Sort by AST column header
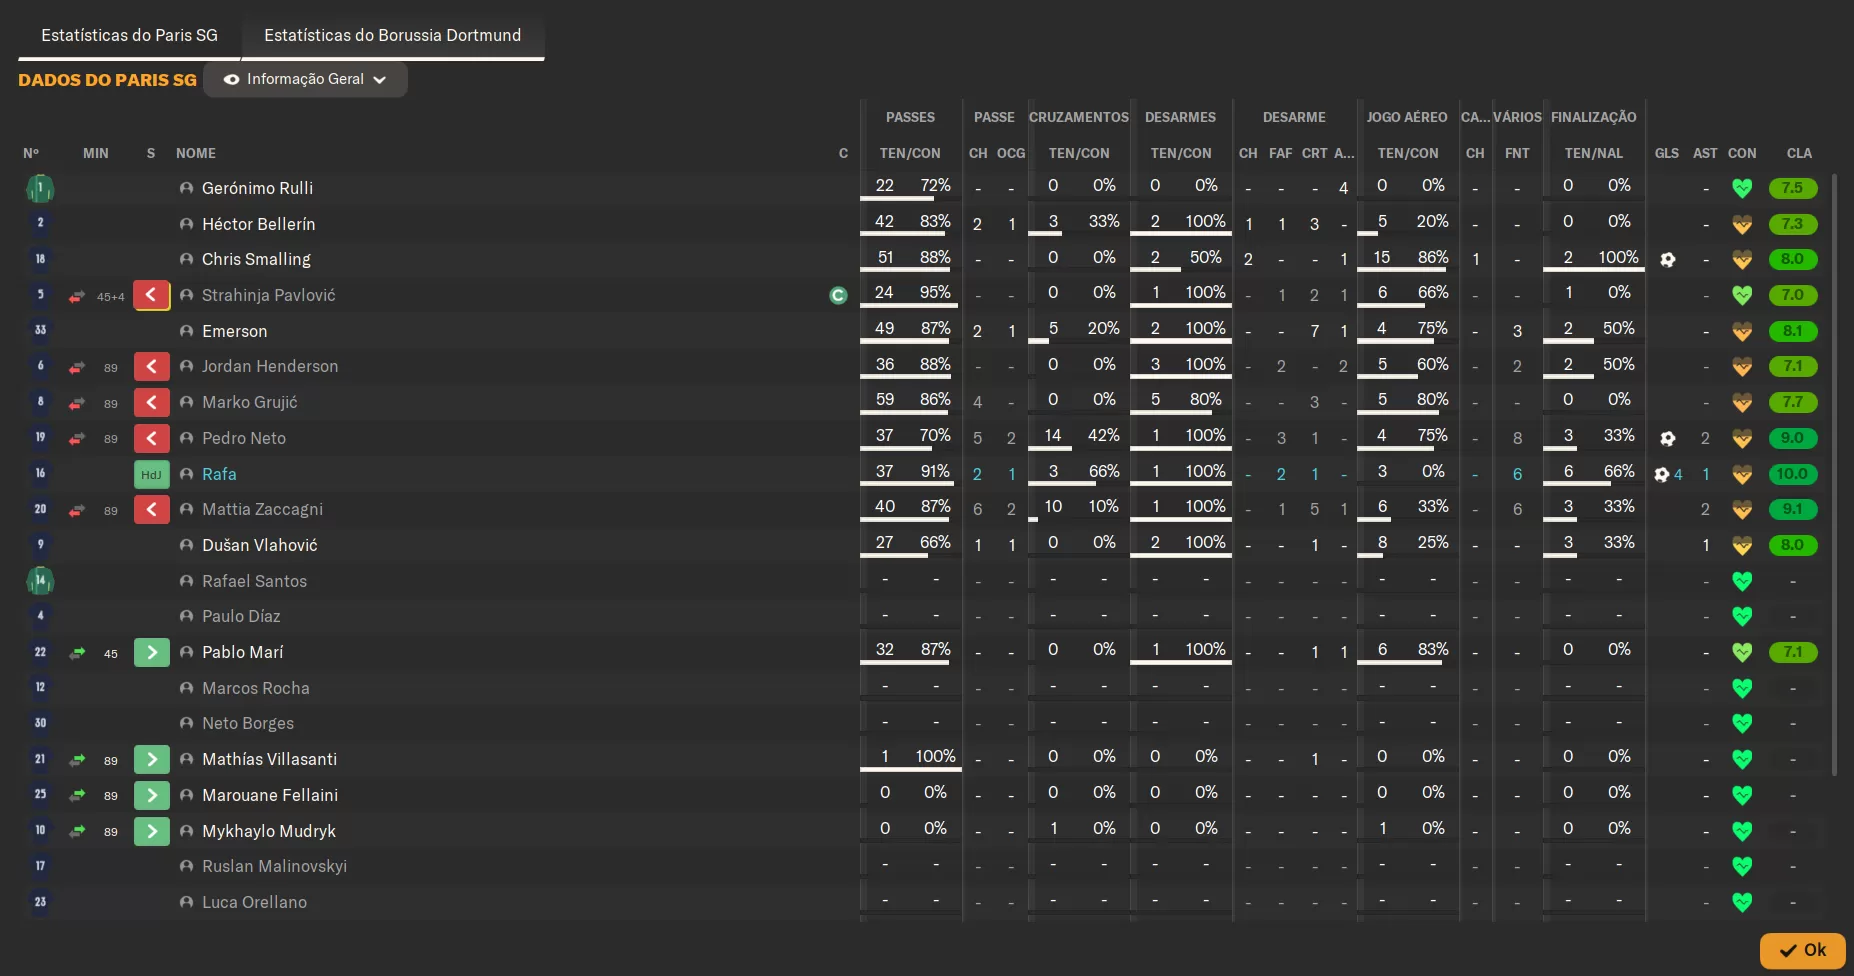 [1705, 153]
